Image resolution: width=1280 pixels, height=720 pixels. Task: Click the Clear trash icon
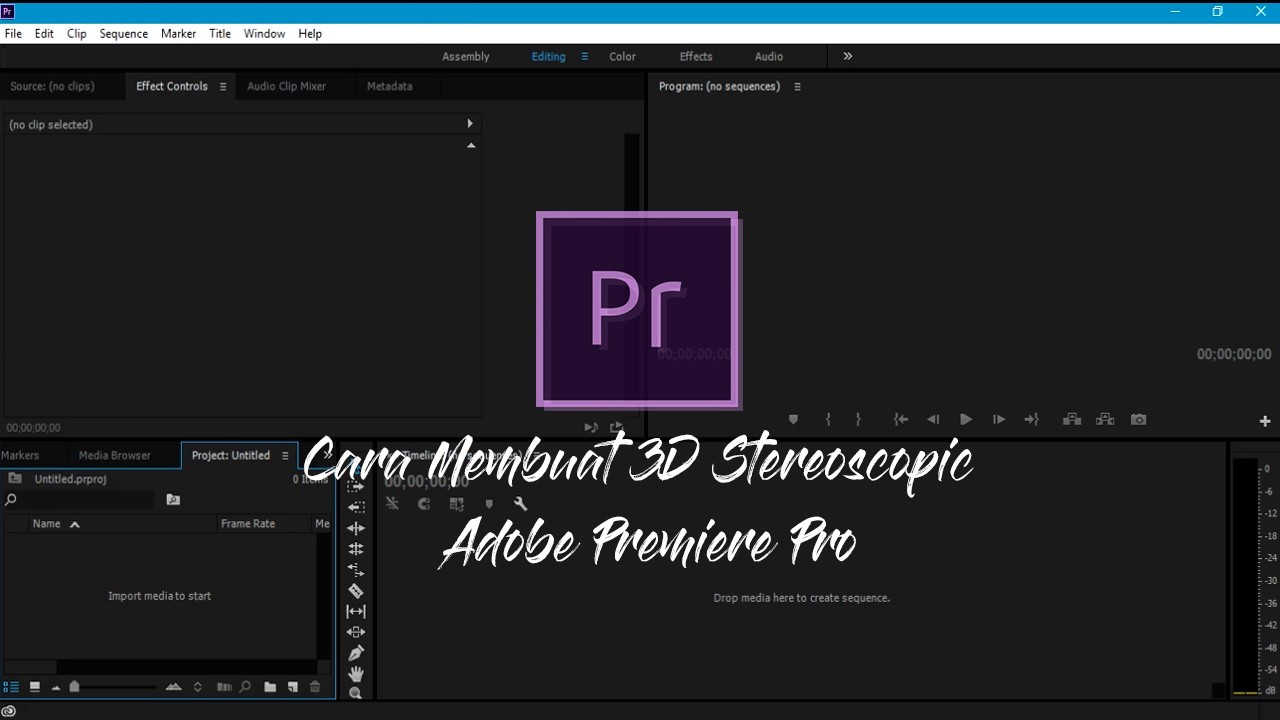[315, 687]
